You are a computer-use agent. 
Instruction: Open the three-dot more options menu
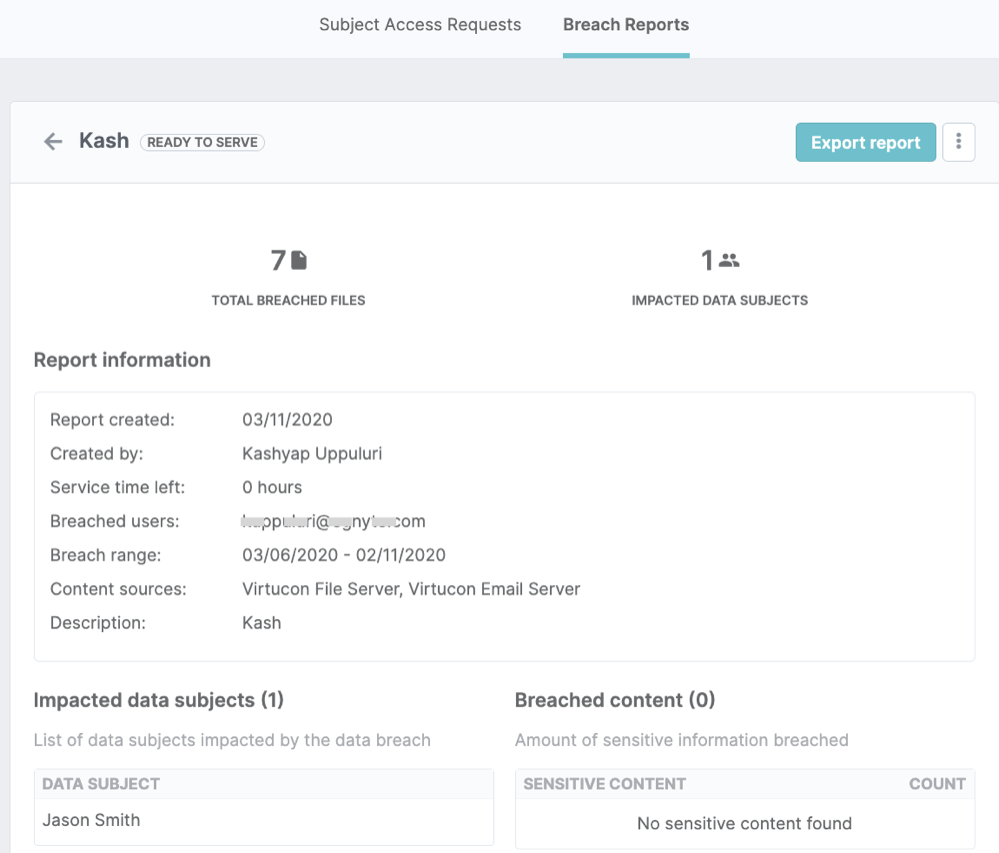tap(958, 141)
